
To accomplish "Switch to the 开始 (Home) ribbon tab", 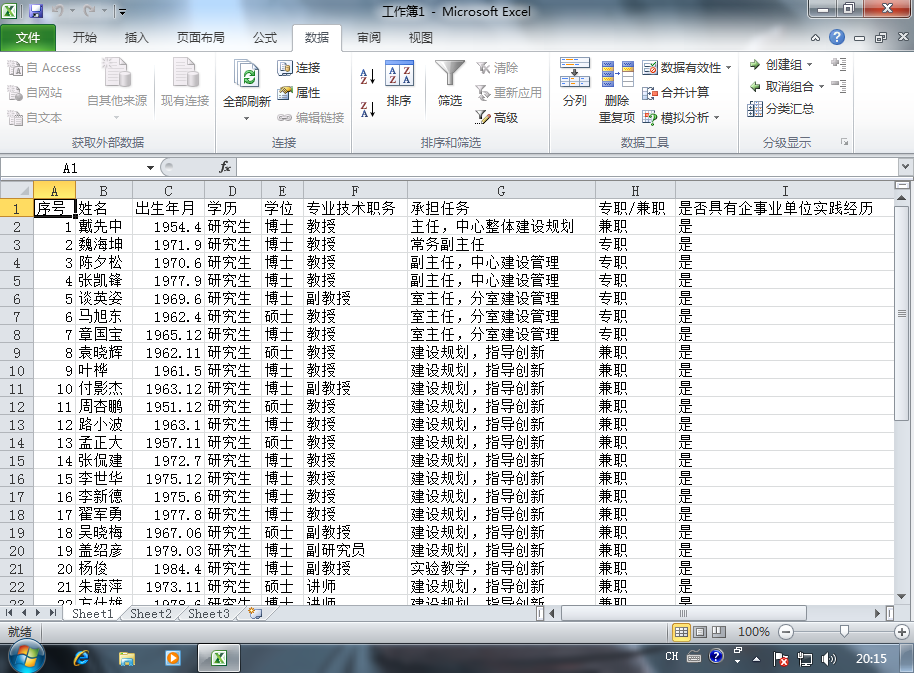I will pos(85,38).
